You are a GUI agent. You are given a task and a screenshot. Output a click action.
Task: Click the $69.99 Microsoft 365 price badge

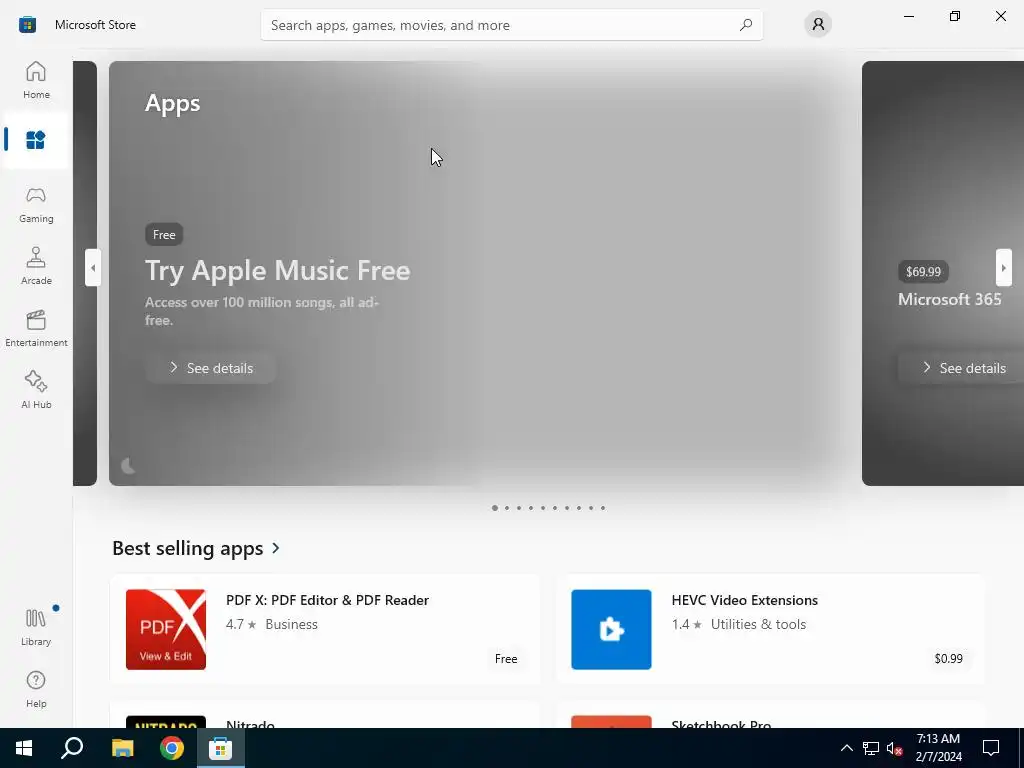click(923, 272)
